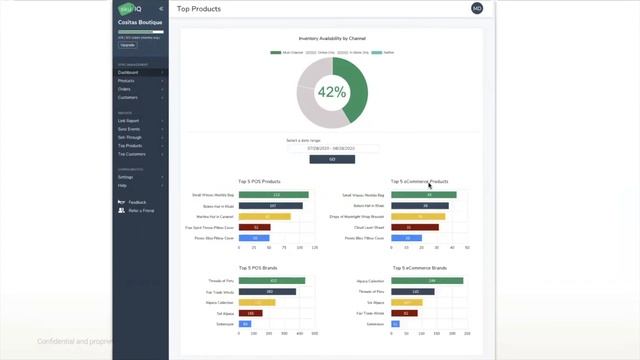Click red bar in Top 5 eCommerce Brands

(404, 313)
